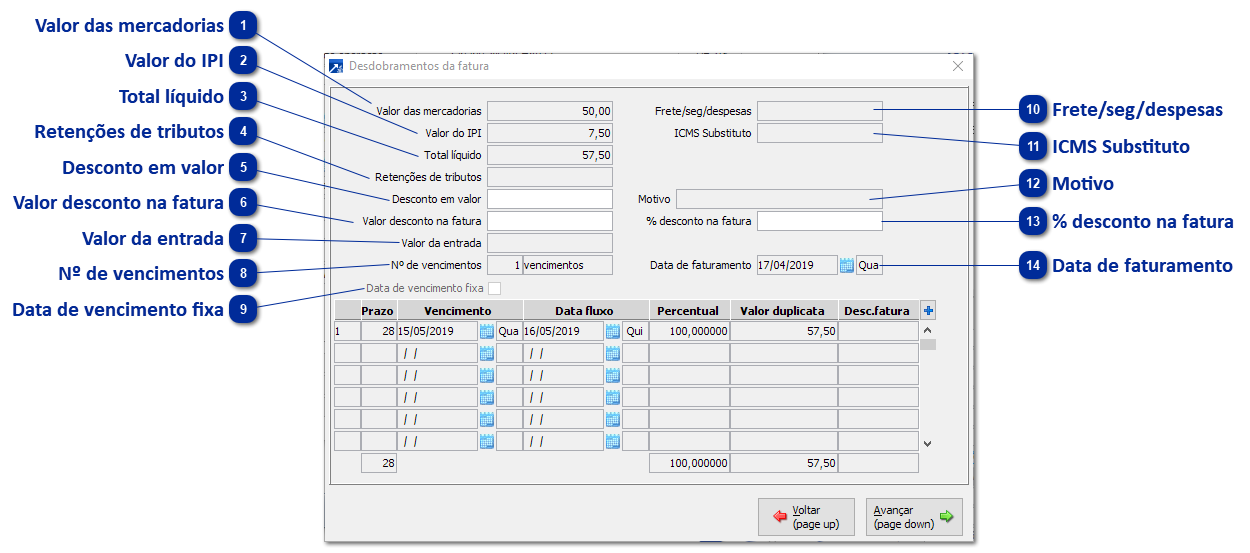Click the Valor duplicata column header

783,311
